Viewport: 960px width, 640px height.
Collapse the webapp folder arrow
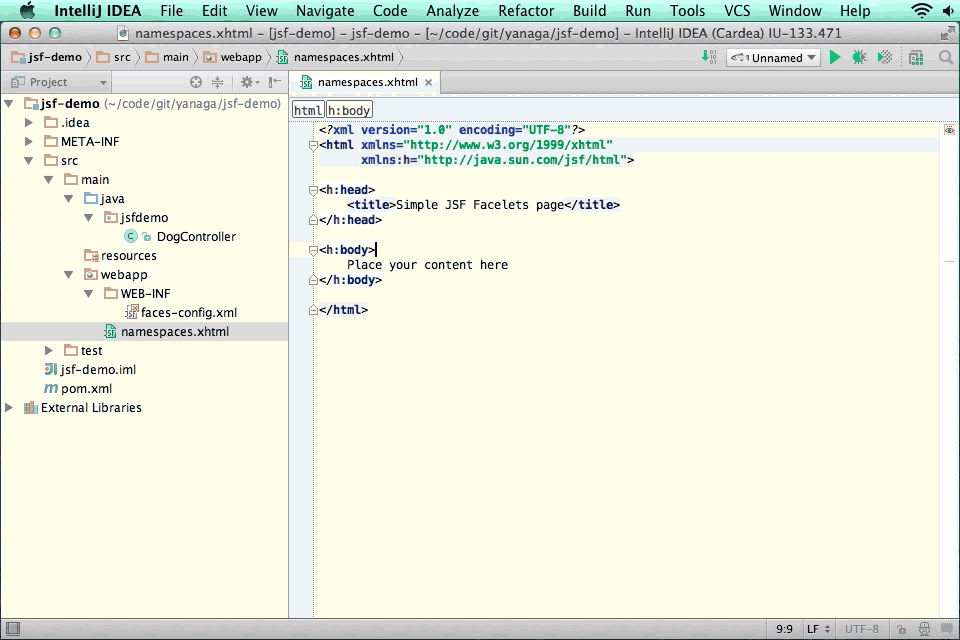coord(69,274)
